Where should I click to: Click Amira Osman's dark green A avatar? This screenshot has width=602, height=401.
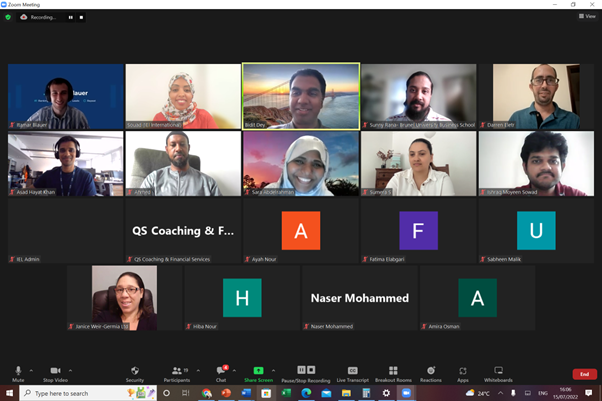478,298
